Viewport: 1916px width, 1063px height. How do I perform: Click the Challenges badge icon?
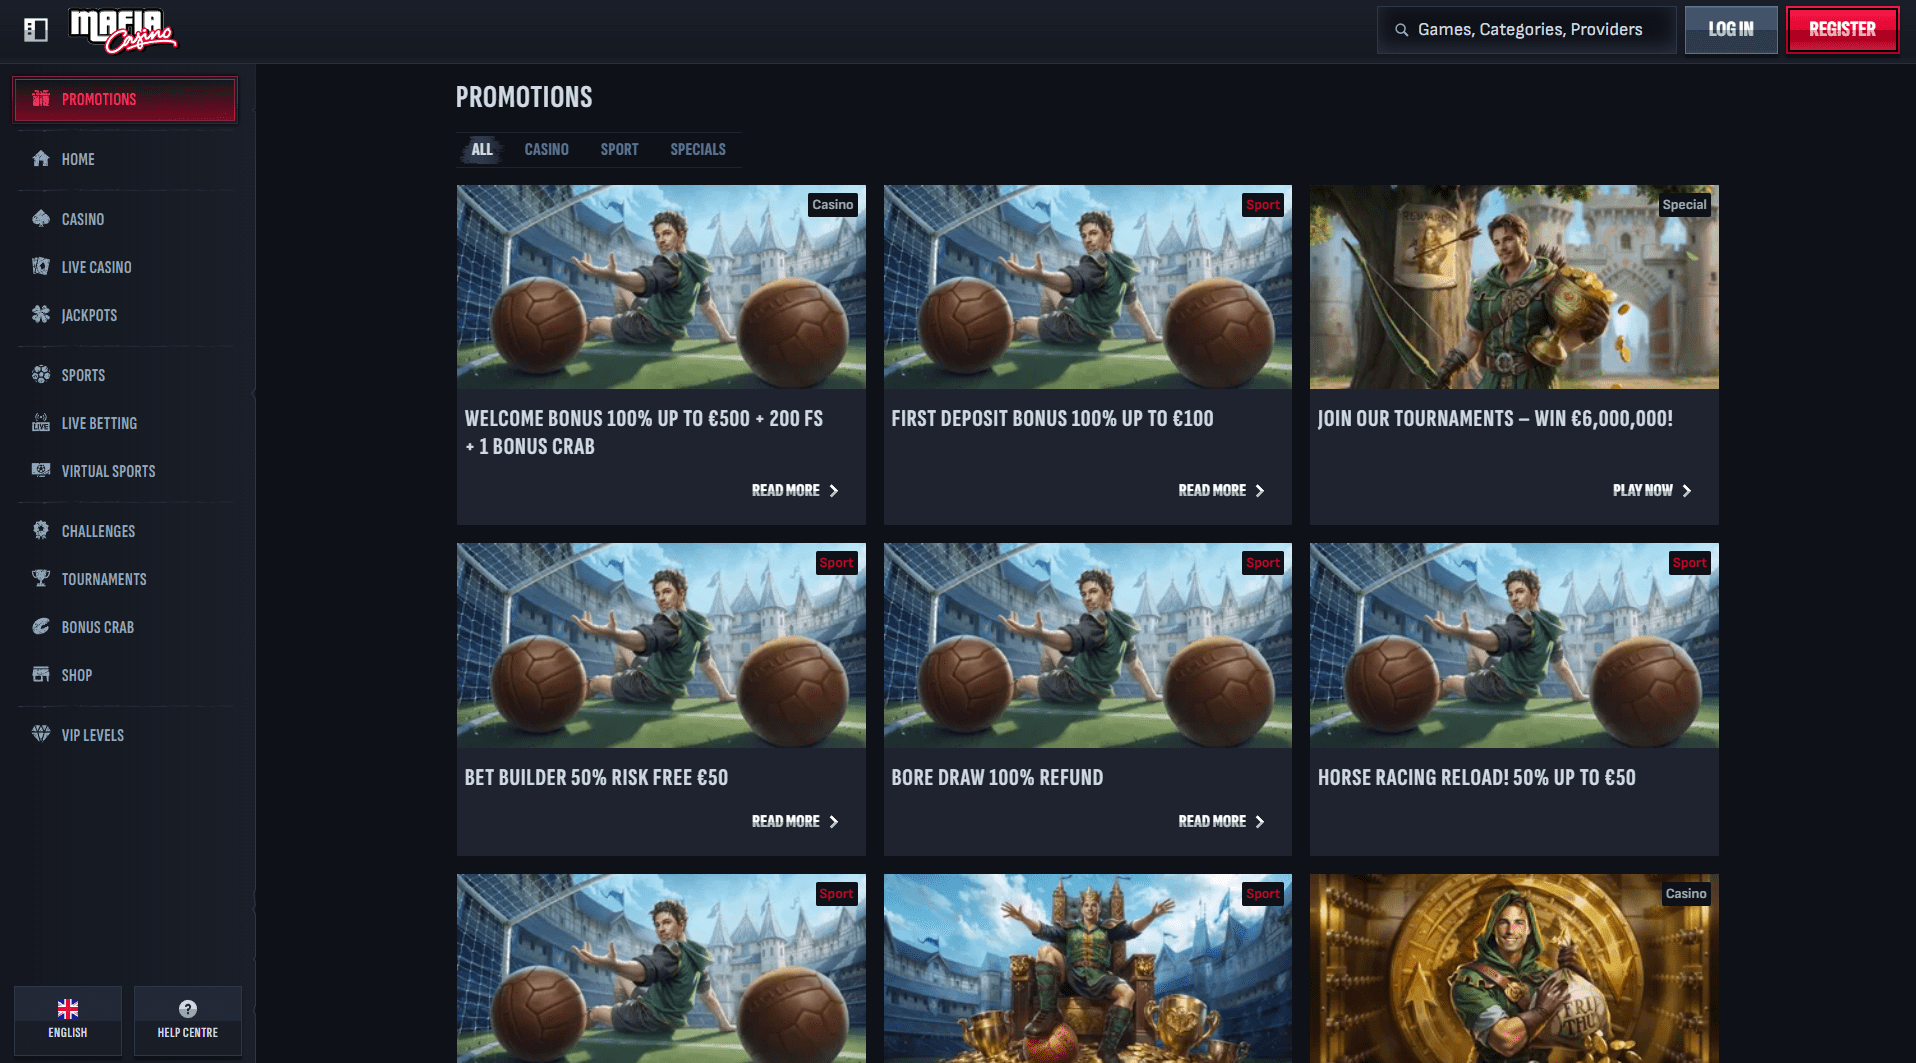[x=41, y=530]
